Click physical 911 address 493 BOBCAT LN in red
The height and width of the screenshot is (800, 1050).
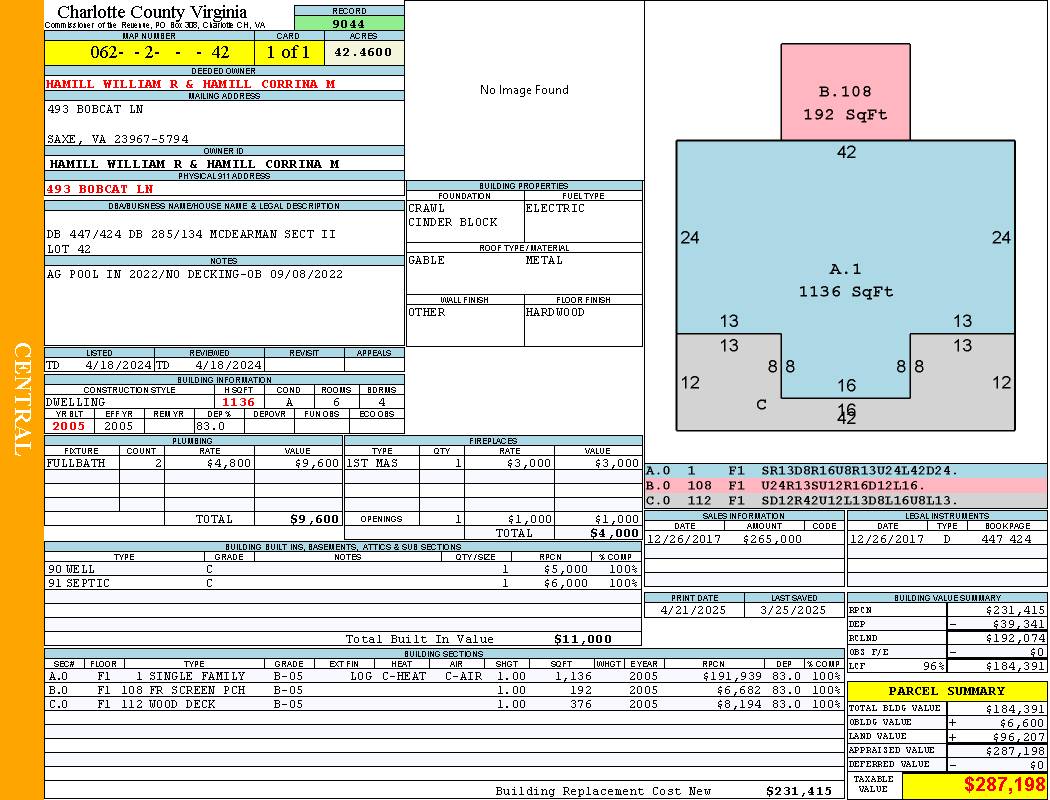click(100, 189)
